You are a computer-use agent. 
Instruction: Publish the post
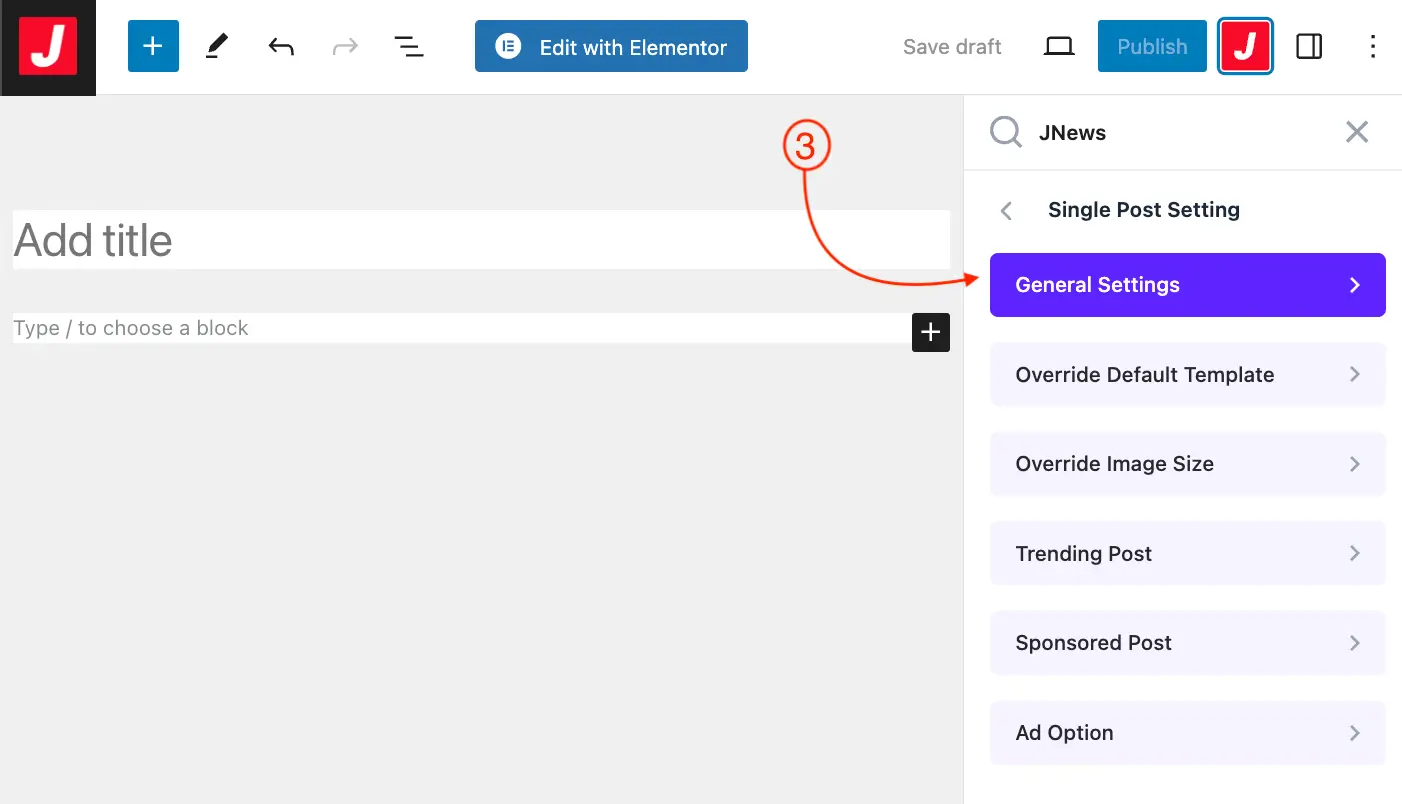point(1152,47)
